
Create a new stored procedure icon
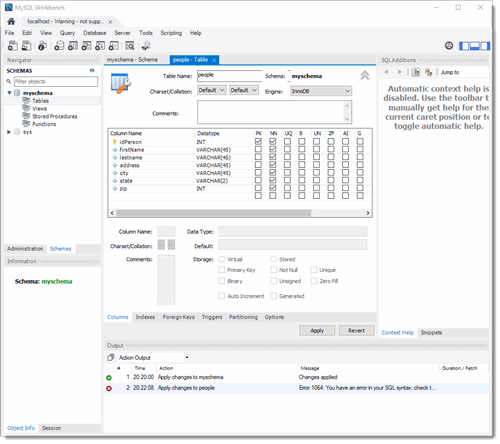point(100,46)
